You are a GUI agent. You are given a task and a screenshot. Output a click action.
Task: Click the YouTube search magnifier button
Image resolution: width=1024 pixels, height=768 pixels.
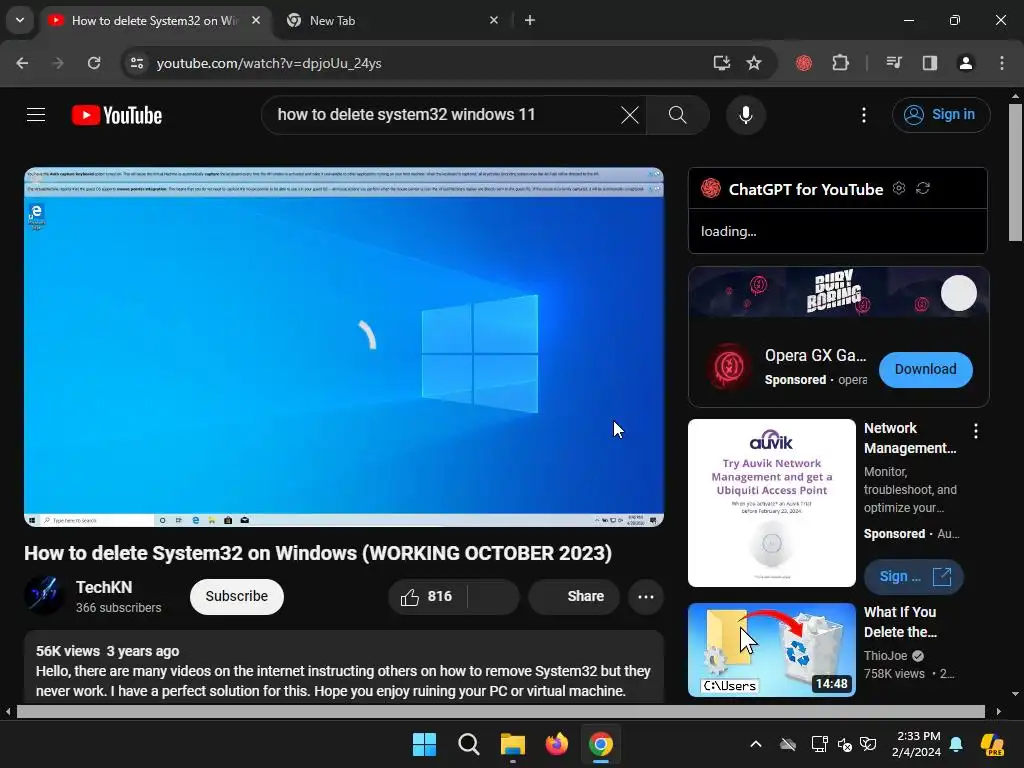click(677, 115)
